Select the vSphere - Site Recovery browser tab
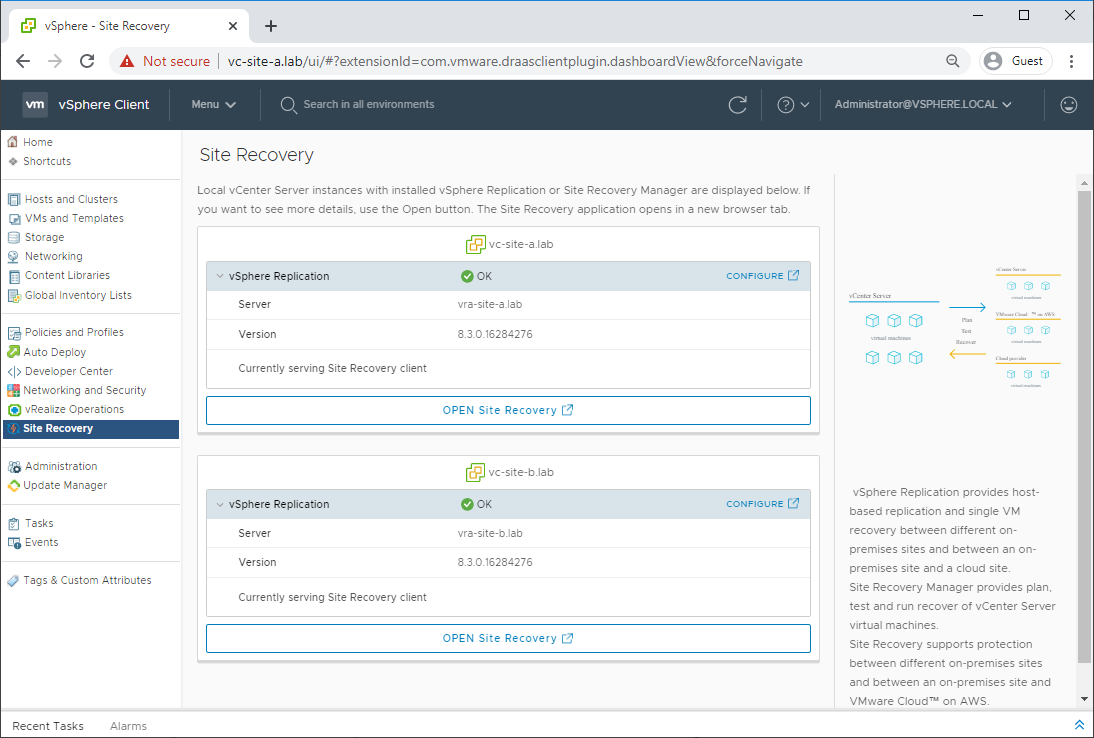Image resolution: width=1094 pixels, height=738 pixels. [x=129, y=26]
